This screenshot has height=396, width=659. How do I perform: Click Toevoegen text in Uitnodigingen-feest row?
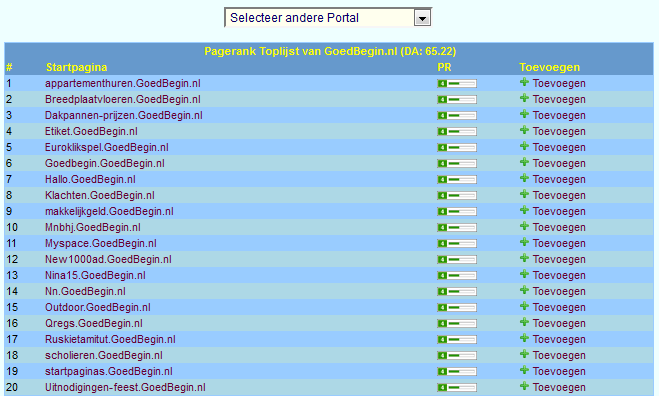[559, 387]
